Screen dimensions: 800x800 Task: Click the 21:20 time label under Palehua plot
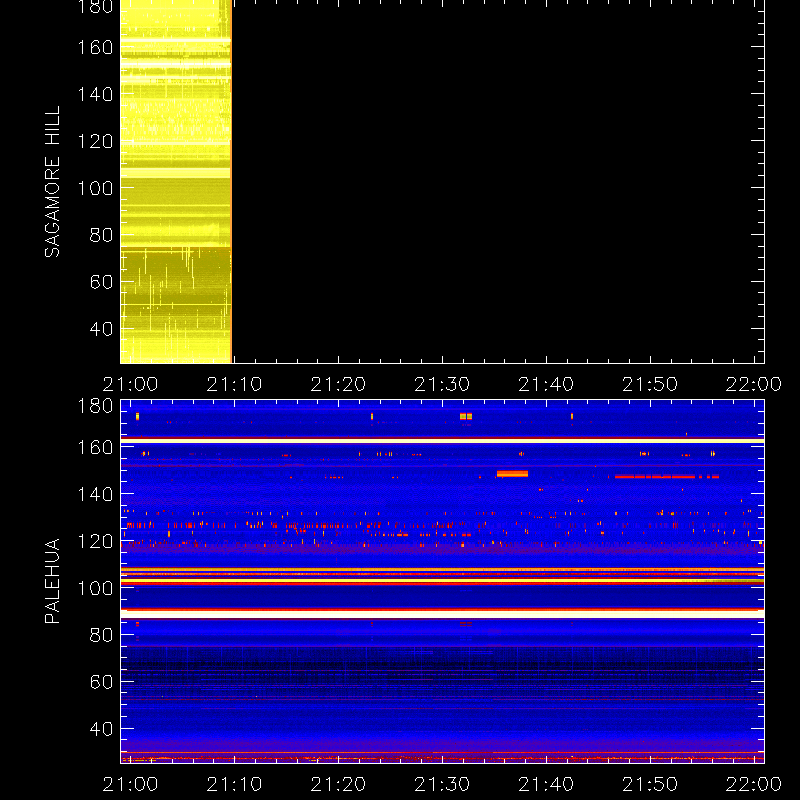click(x=338, y=784)
